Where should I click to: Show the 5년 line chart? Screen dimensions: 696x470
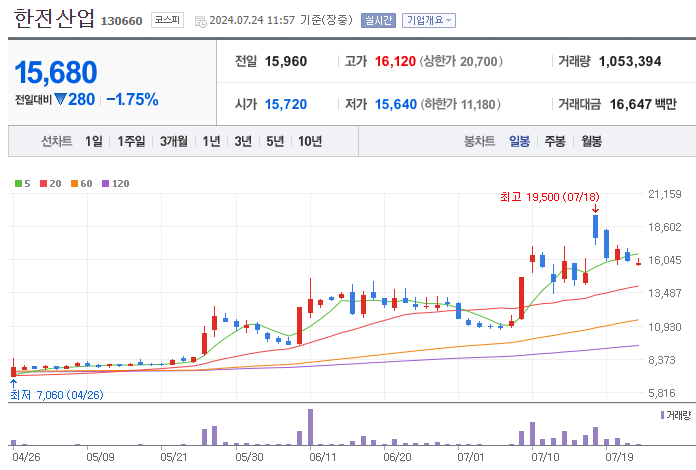click(275, 142)
